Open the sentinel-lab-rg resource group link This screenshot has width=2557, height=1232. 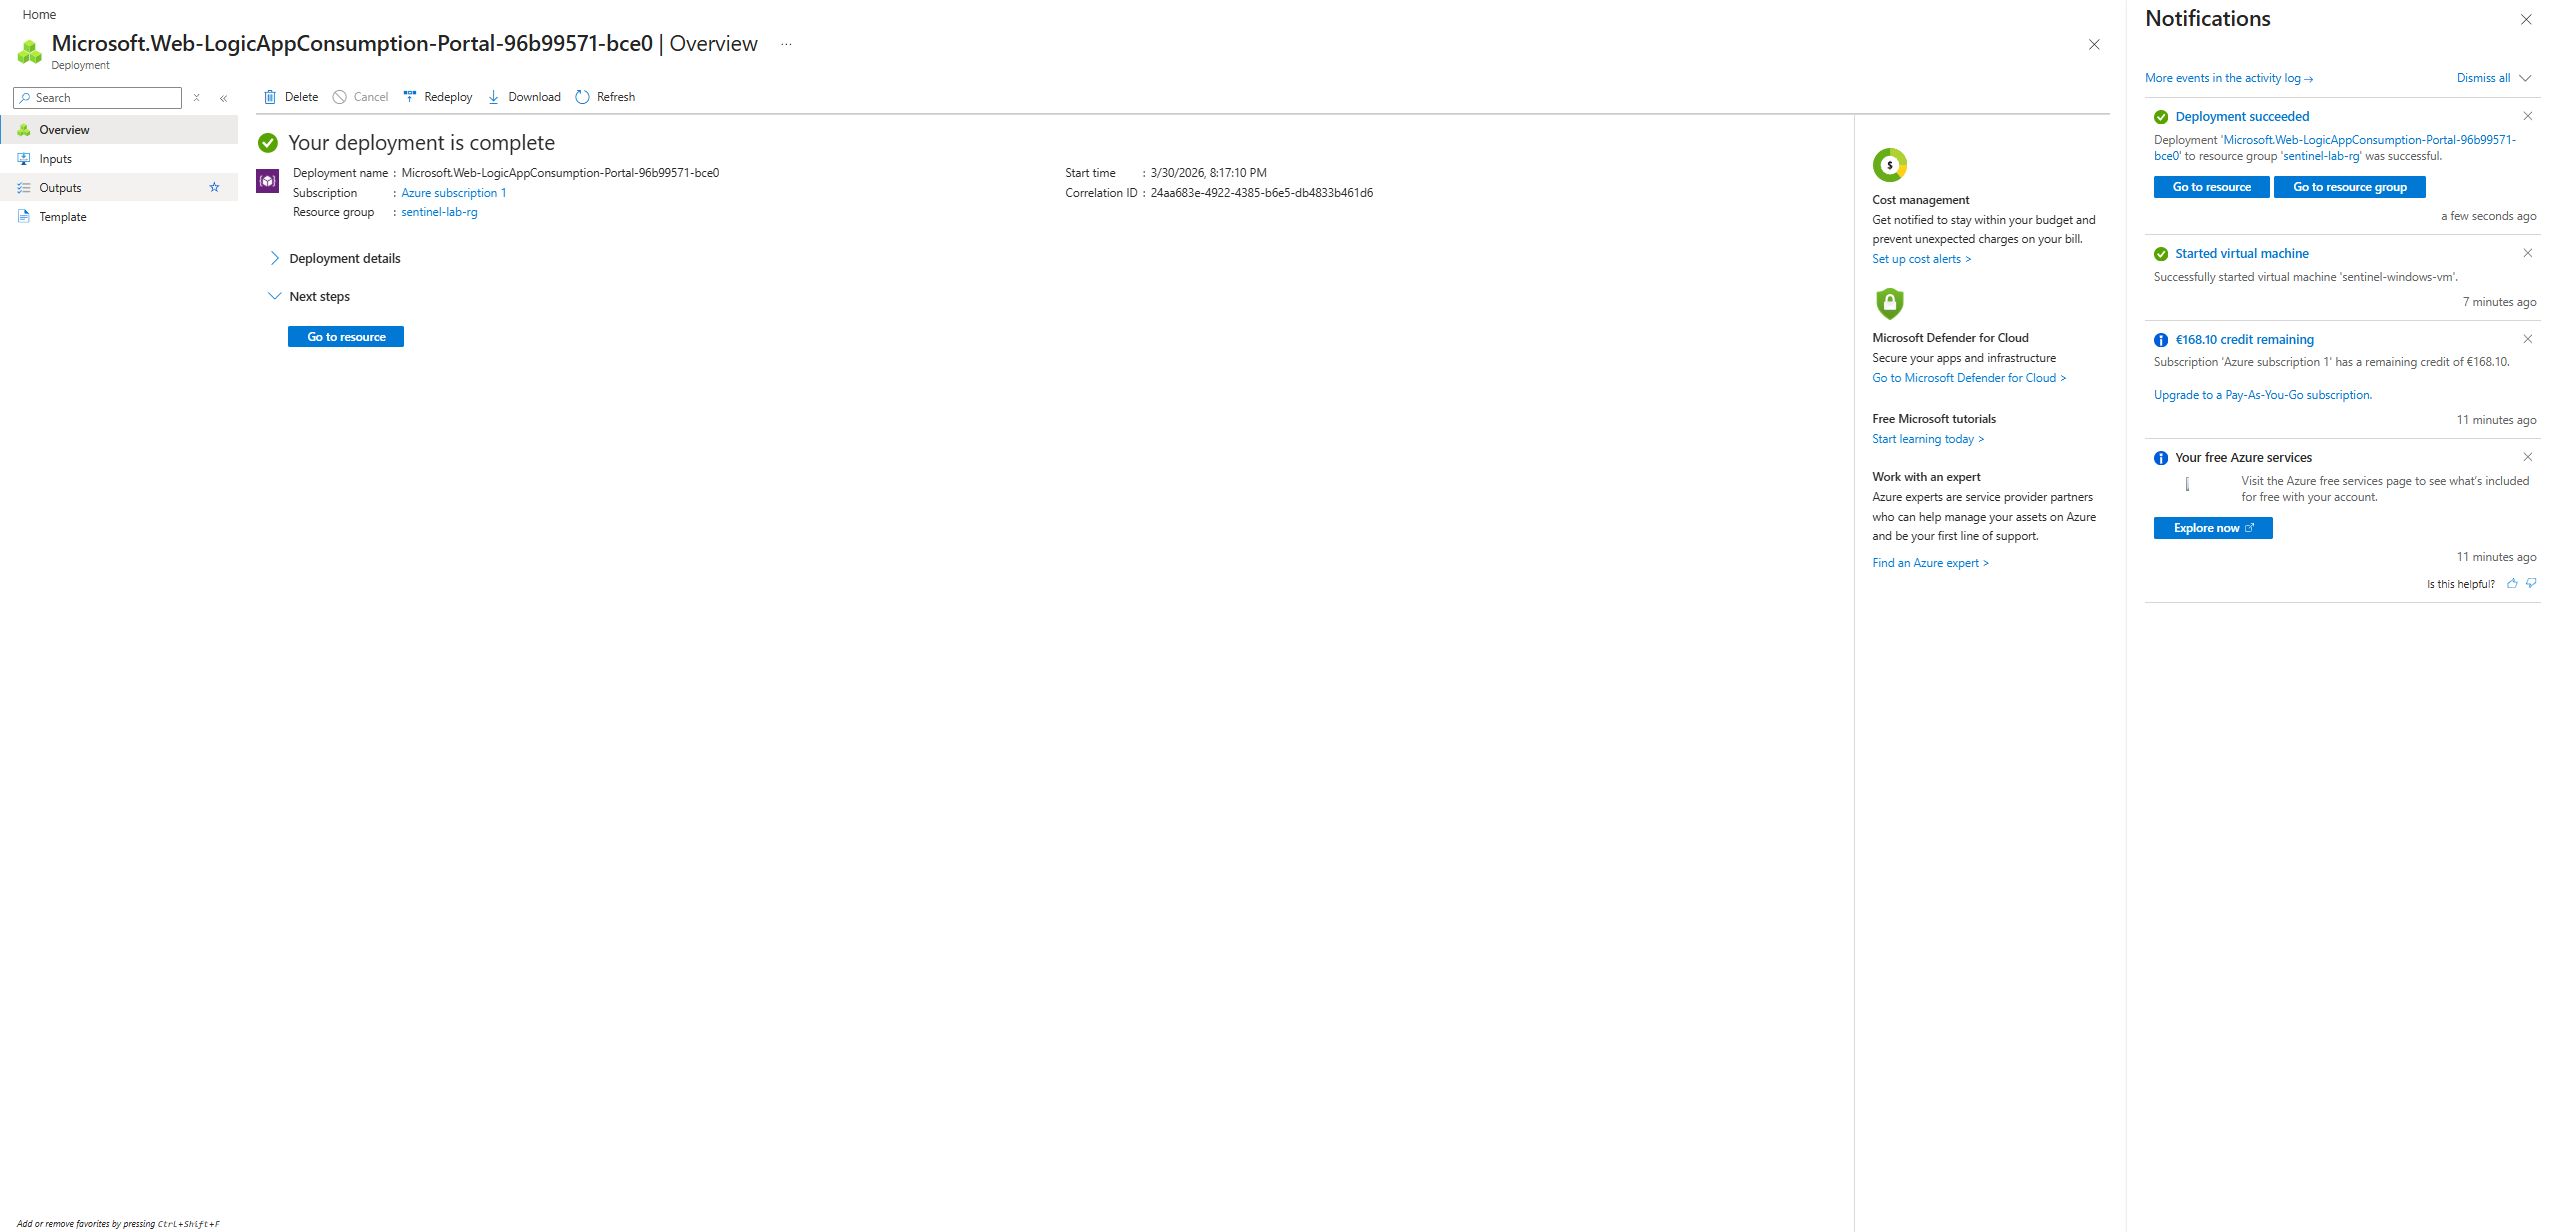pyautogui.click(x=439, y=212)
